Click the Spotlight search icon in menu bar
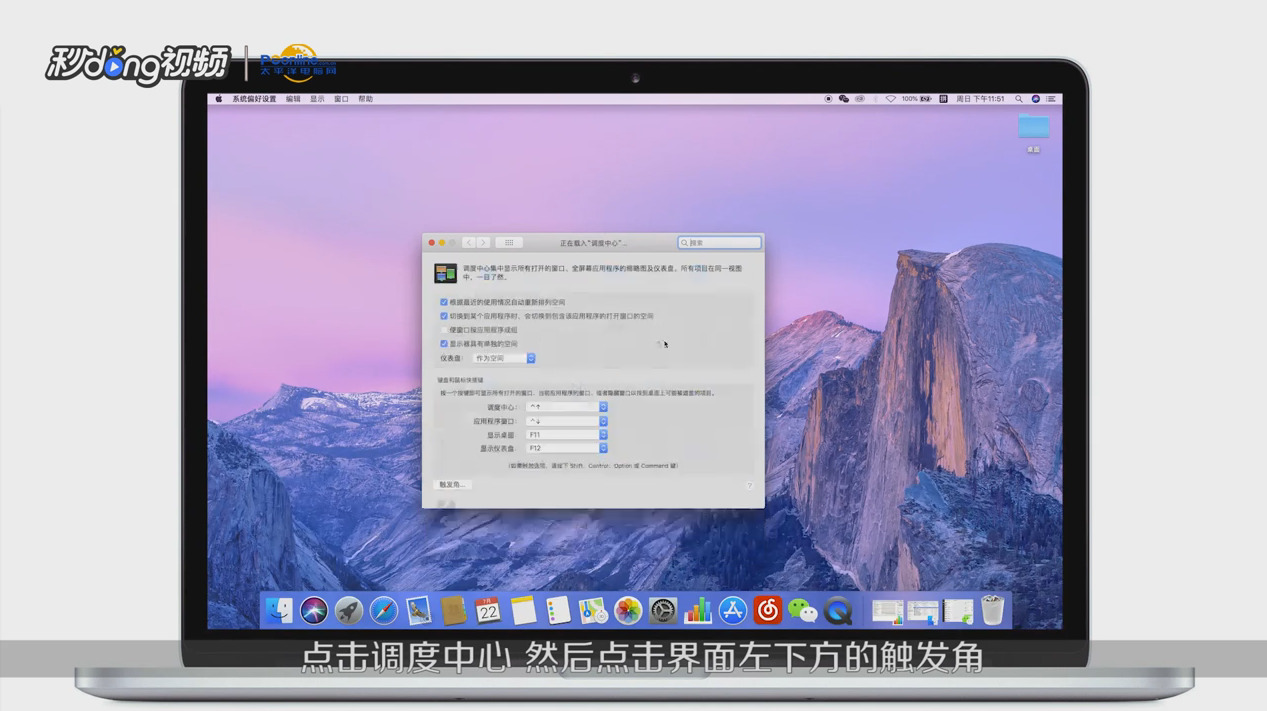This screenshot has width=1267, height=711. tap(1019, 99)
